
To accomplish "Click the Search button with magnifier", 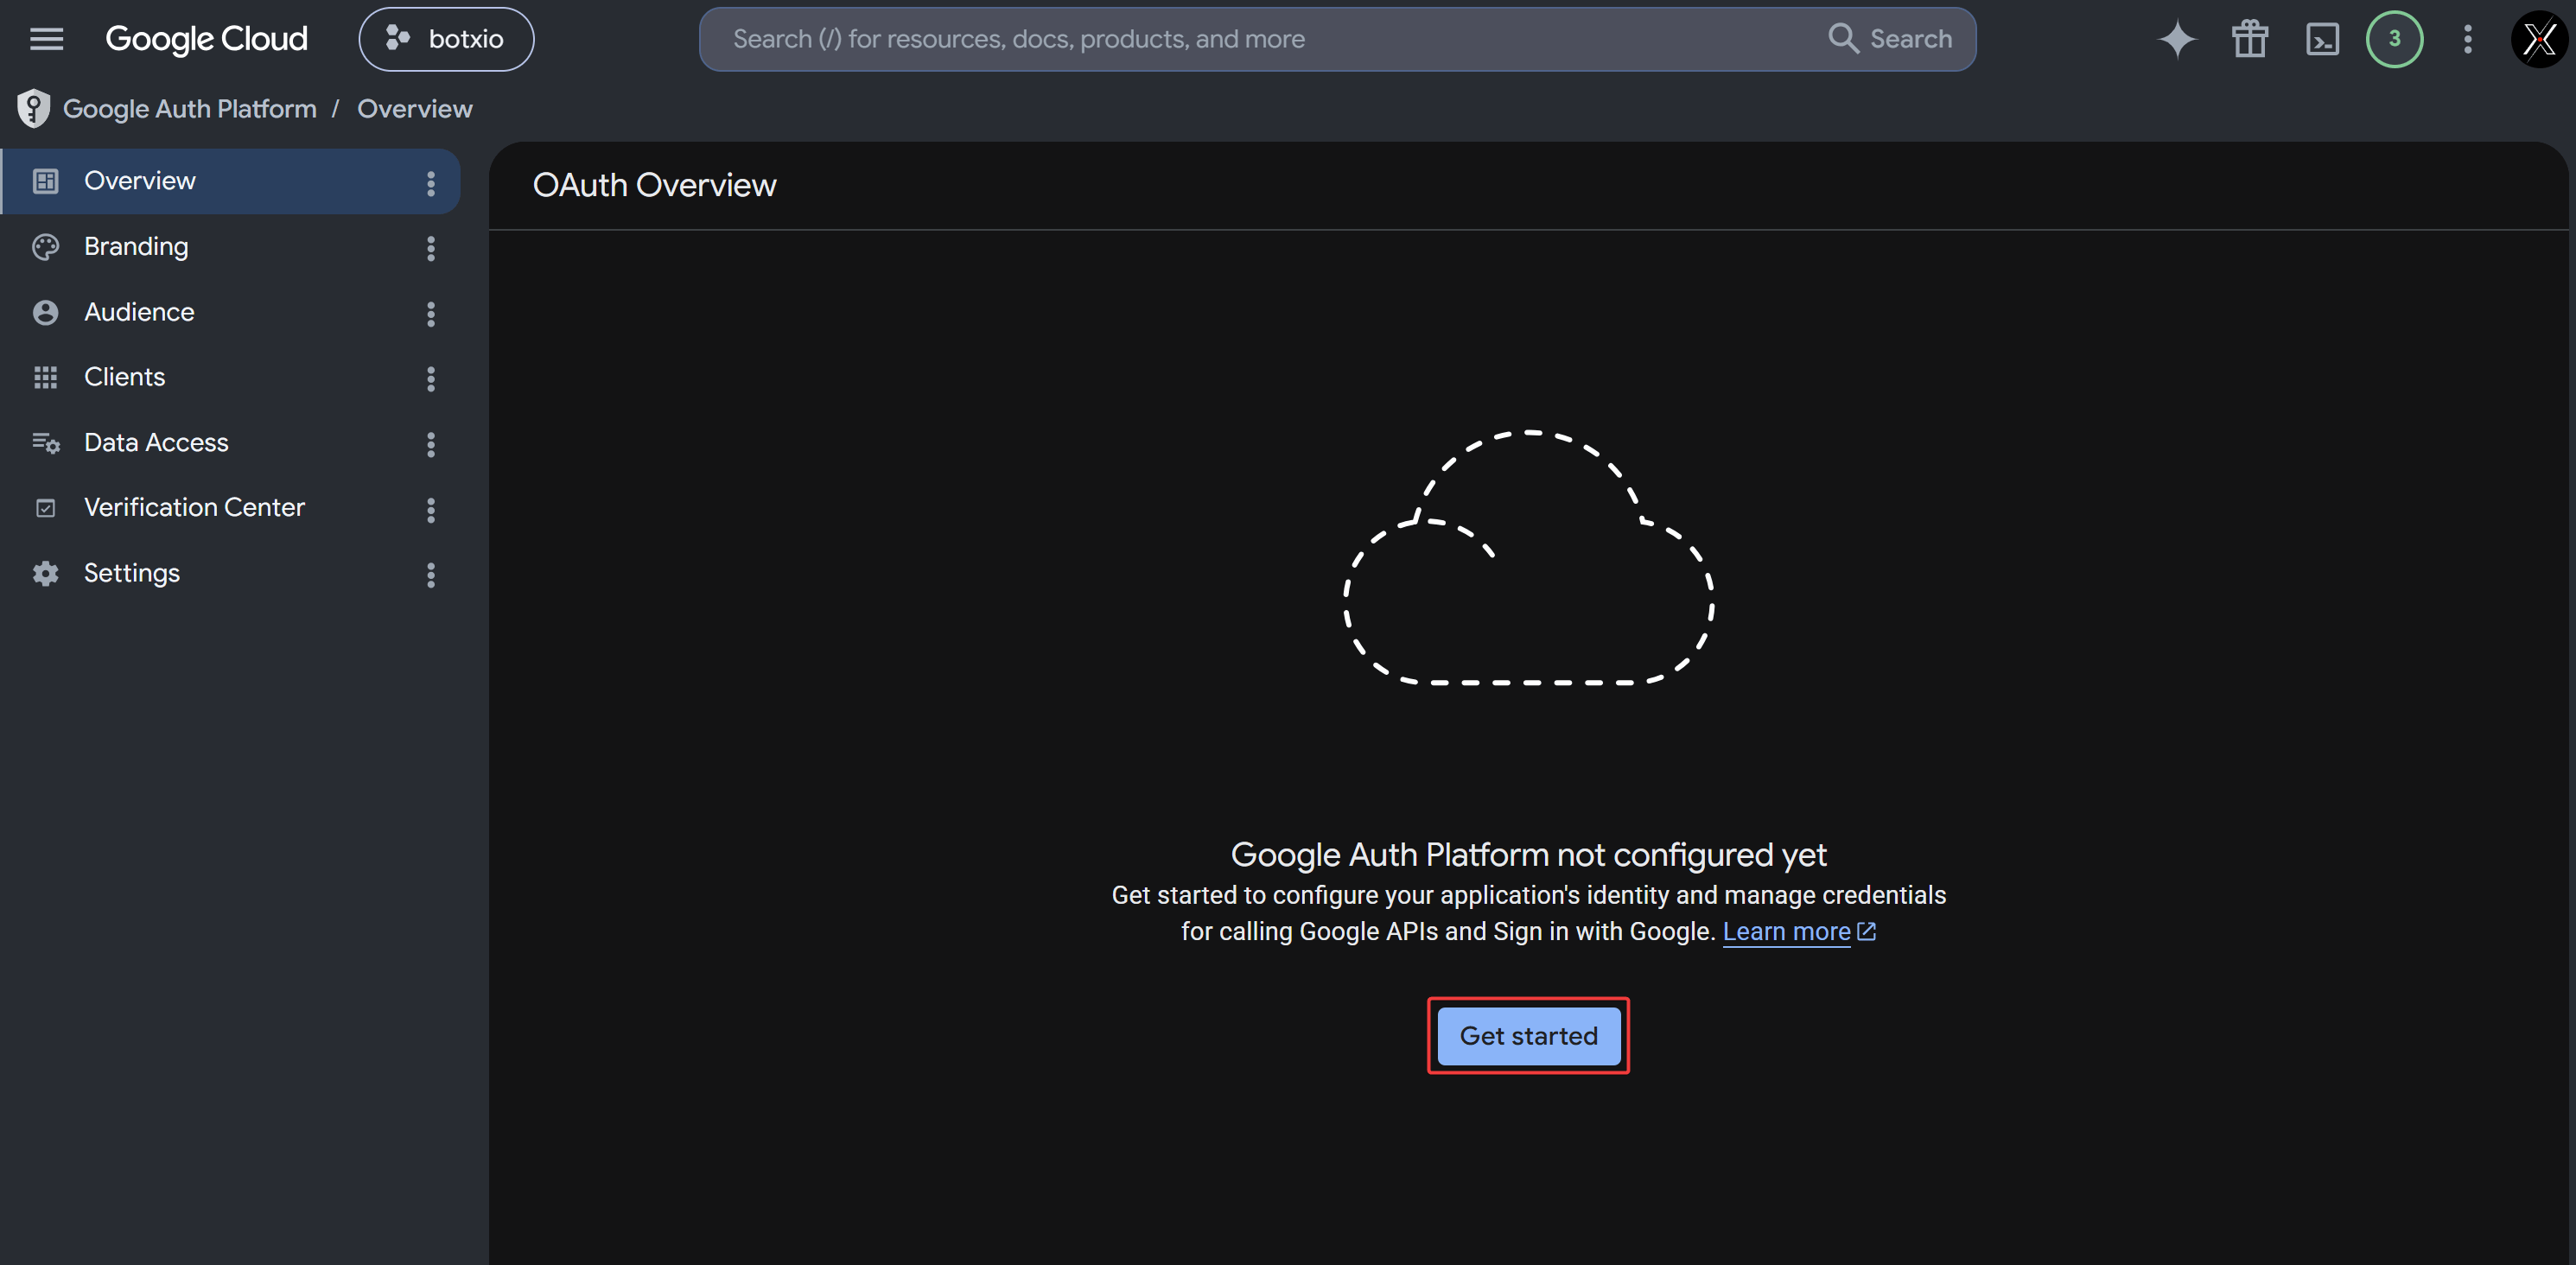I will coord(1890,39).
